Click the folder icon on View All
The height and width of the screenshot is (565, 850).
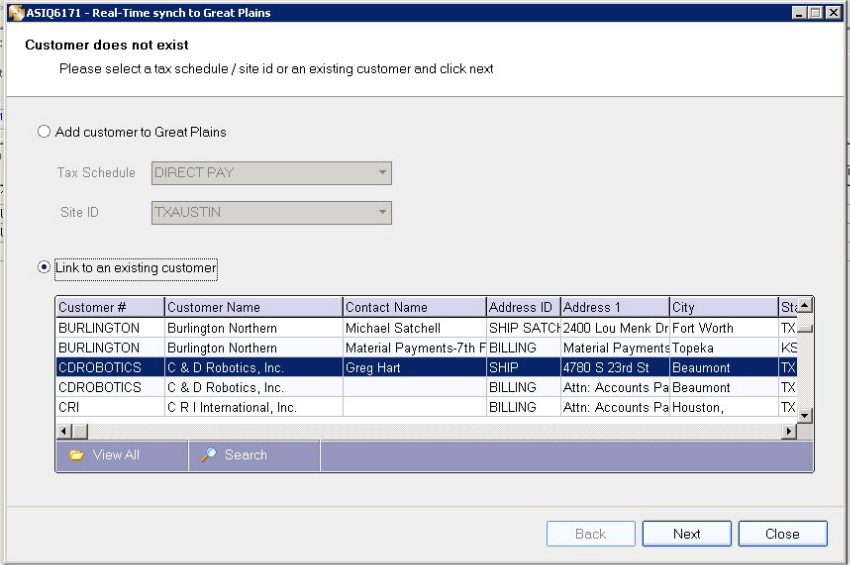point(76,455)
